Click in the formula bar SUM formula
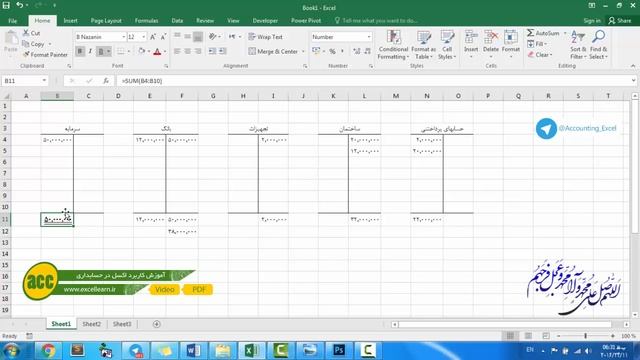Image resolution: width=640 pixels, height=360 pixels. tap(142, 81)
